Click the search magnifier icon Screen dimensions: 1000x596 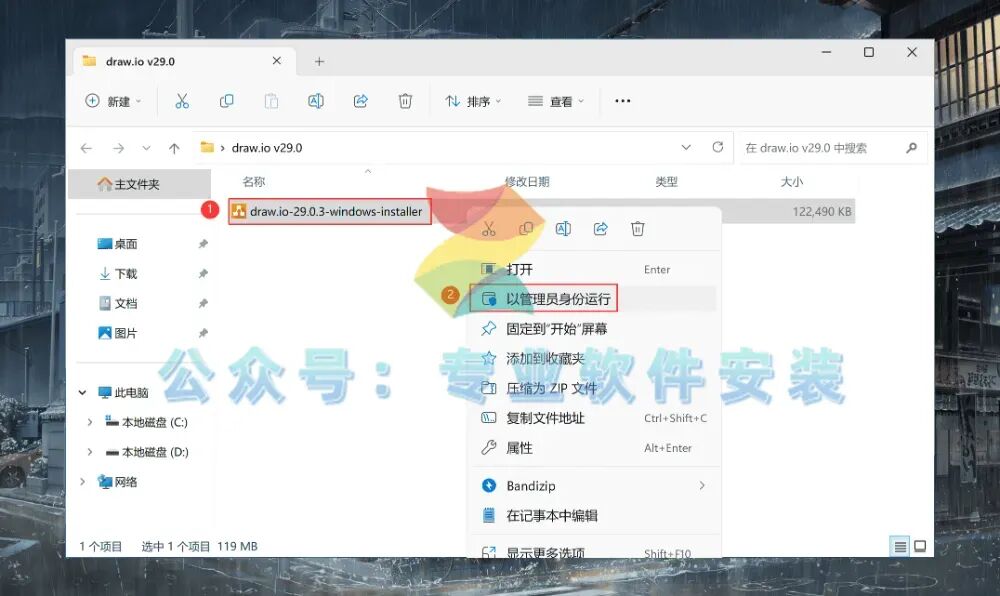(x=911, y=147)
